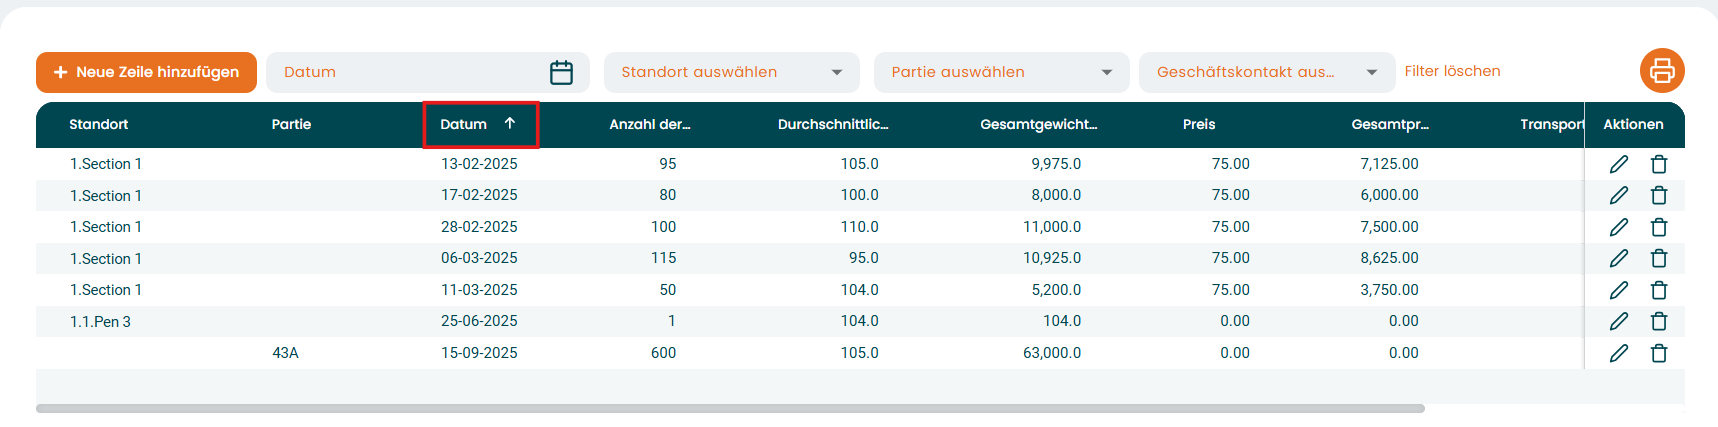This screenshot has width=1718, height=427.
Task: Click the orange print button
Action: [1662, 71]
